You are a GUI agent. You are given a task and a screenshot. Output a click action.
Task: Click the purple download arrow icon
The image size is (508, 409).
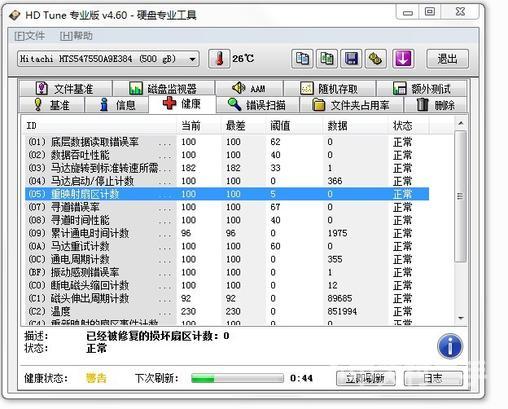(403, 59)
